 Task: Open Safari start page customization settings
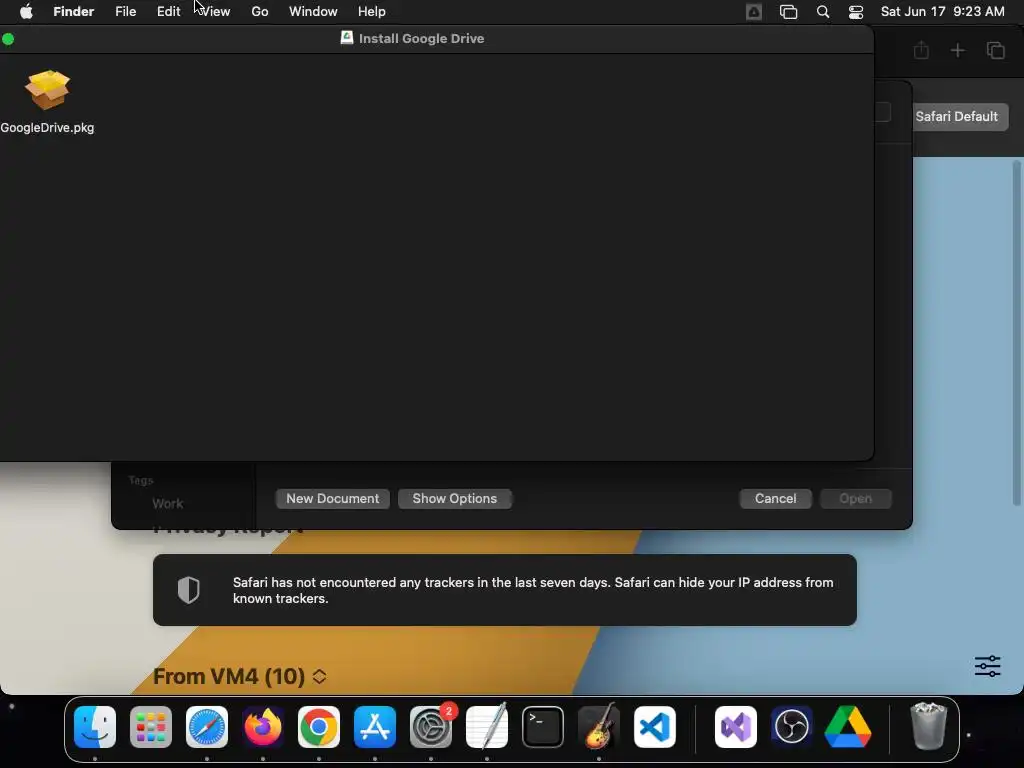click(x=987, y=666)
